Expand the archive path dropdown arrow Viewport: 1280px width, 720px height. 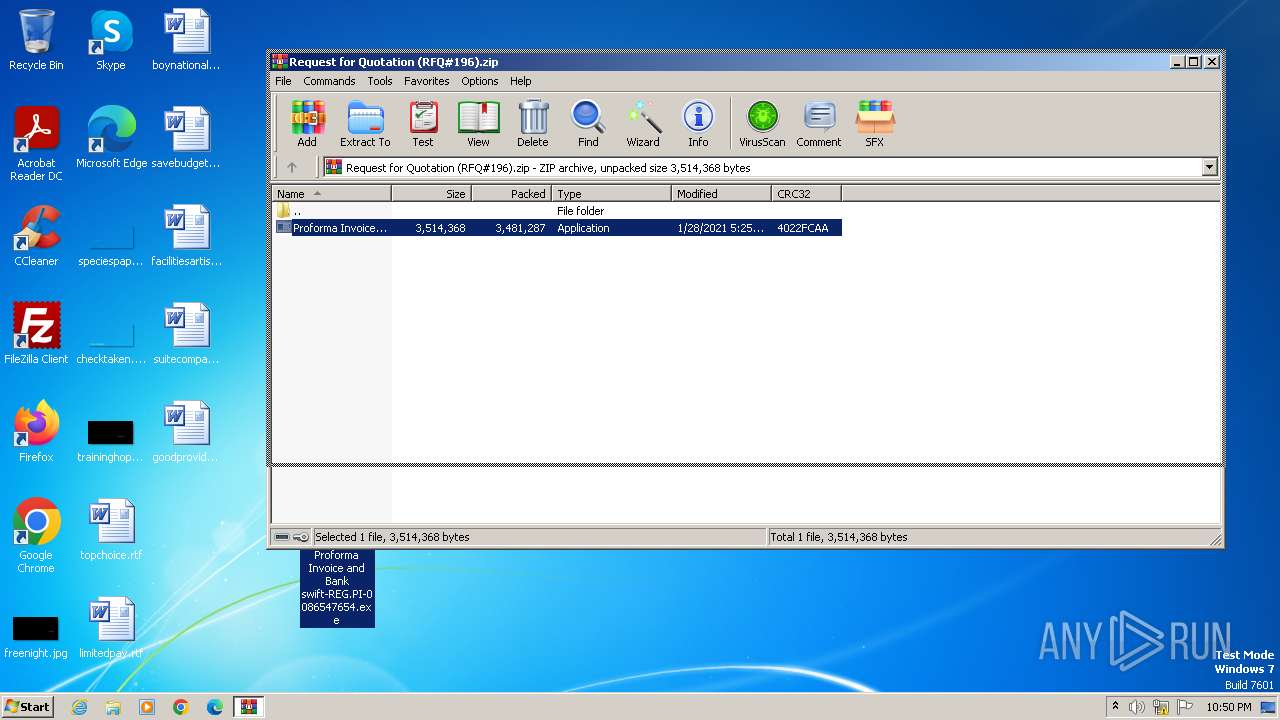click(1209, 168)
